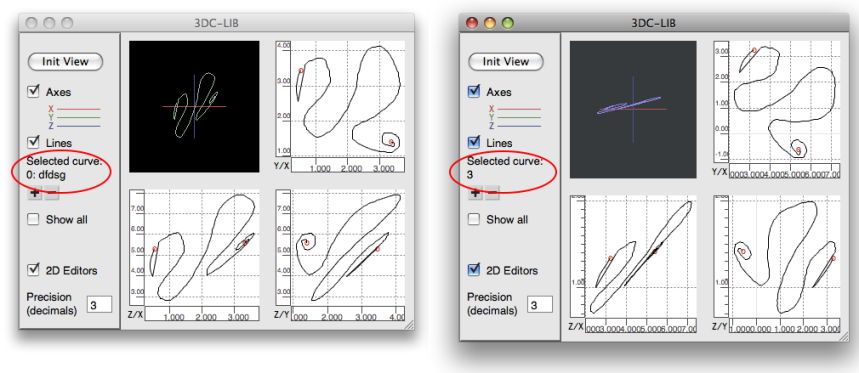Uncheck Axes checkbox in left window
This screenshot has width=859, height=373.
[34, 91]
